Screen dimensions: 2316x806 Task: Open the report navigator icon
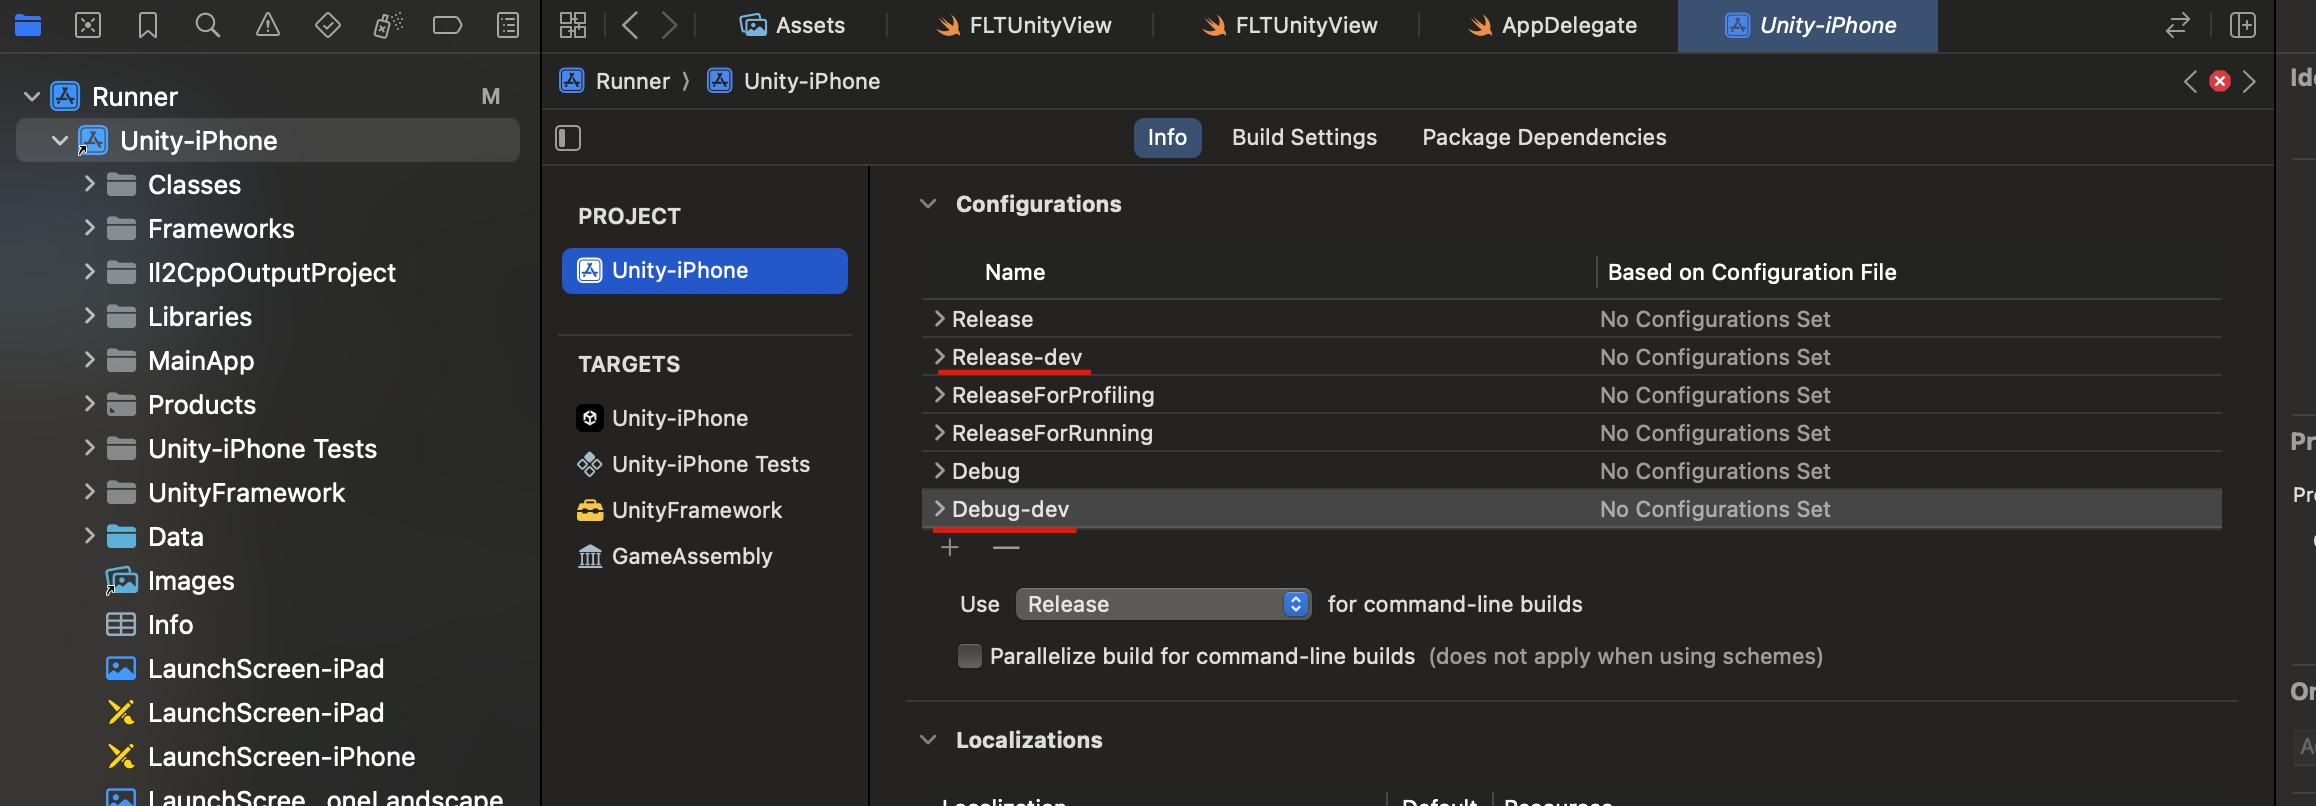point(508,25)
